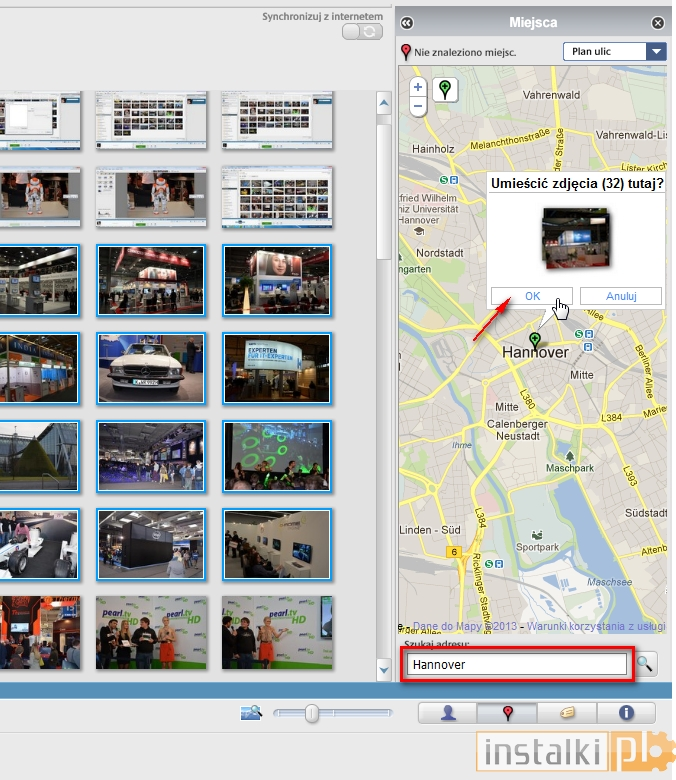Adjust the thumbnail size slider
The height and width of the screenshot is (780, 676).
(313, 713)
